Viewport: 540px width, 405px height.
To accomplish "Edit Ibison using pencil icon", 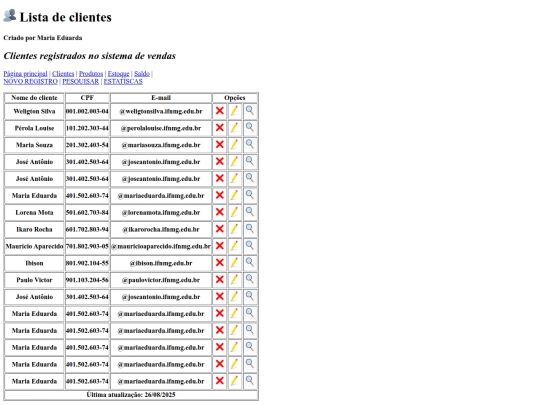I will [x=234, y=263].
